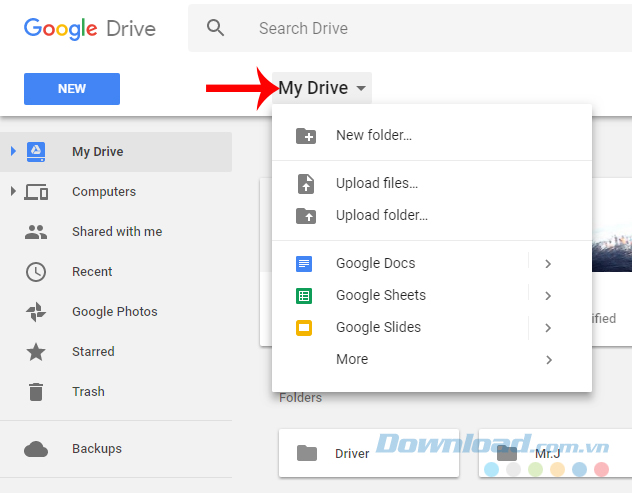This screenshot has width=632, height=493.
Task: Click the Starred star icon
Action: (36, 352)
